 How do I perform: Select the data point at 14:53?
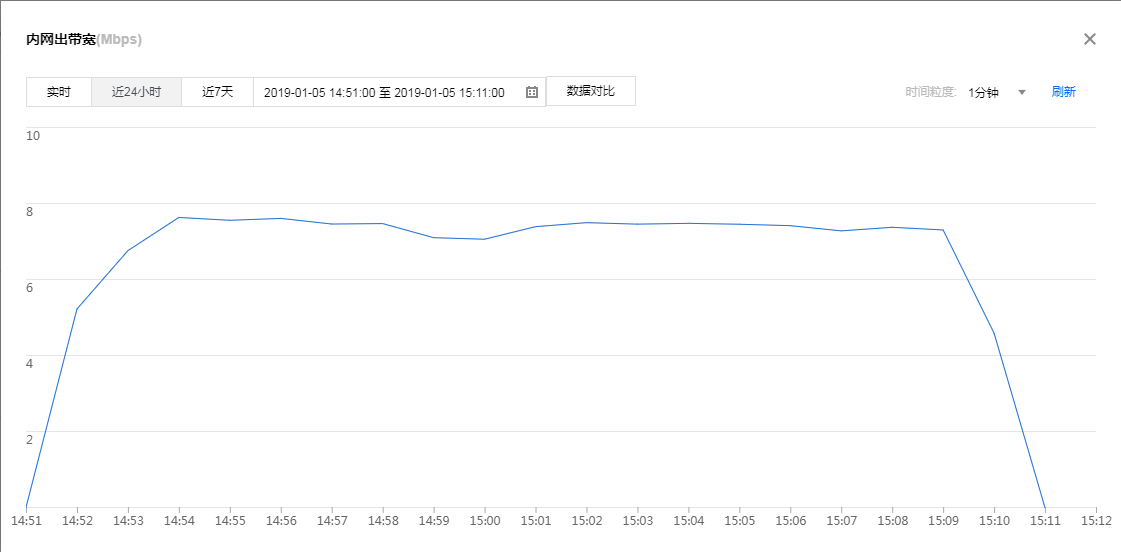coord(128,250)
